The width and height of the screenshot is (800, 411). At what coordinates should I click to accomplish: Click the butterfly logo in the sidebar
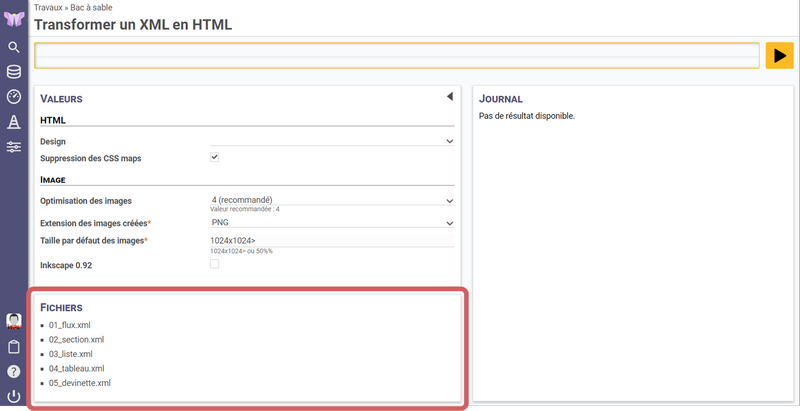pos(14,19)
